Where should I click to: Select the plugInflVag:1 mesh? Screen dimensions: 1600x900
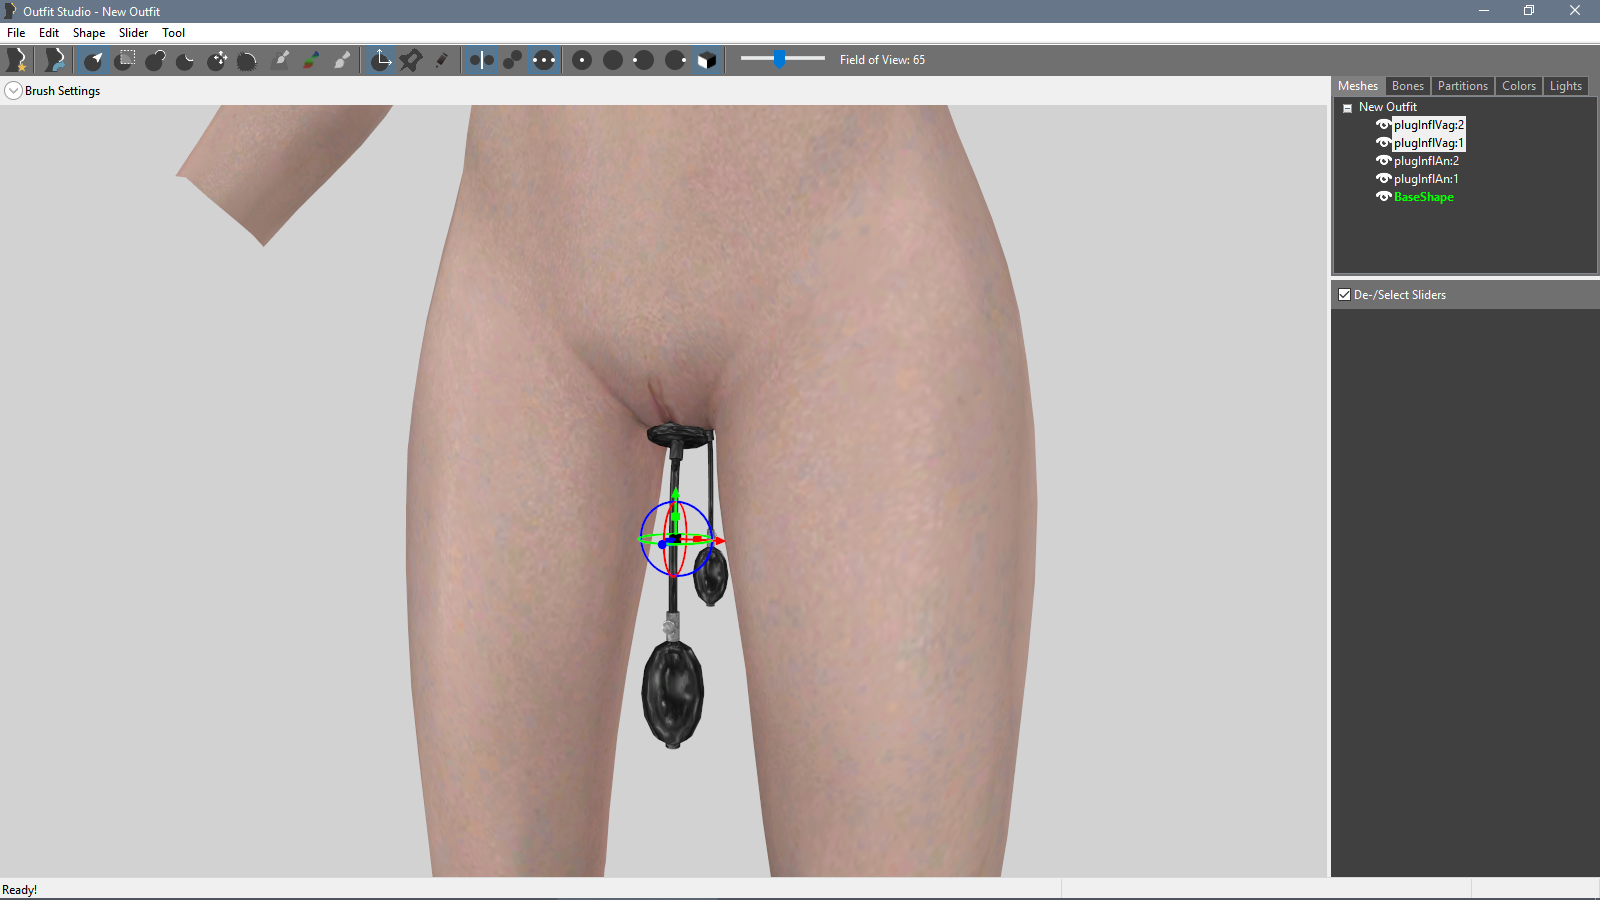click(1429, 143)
